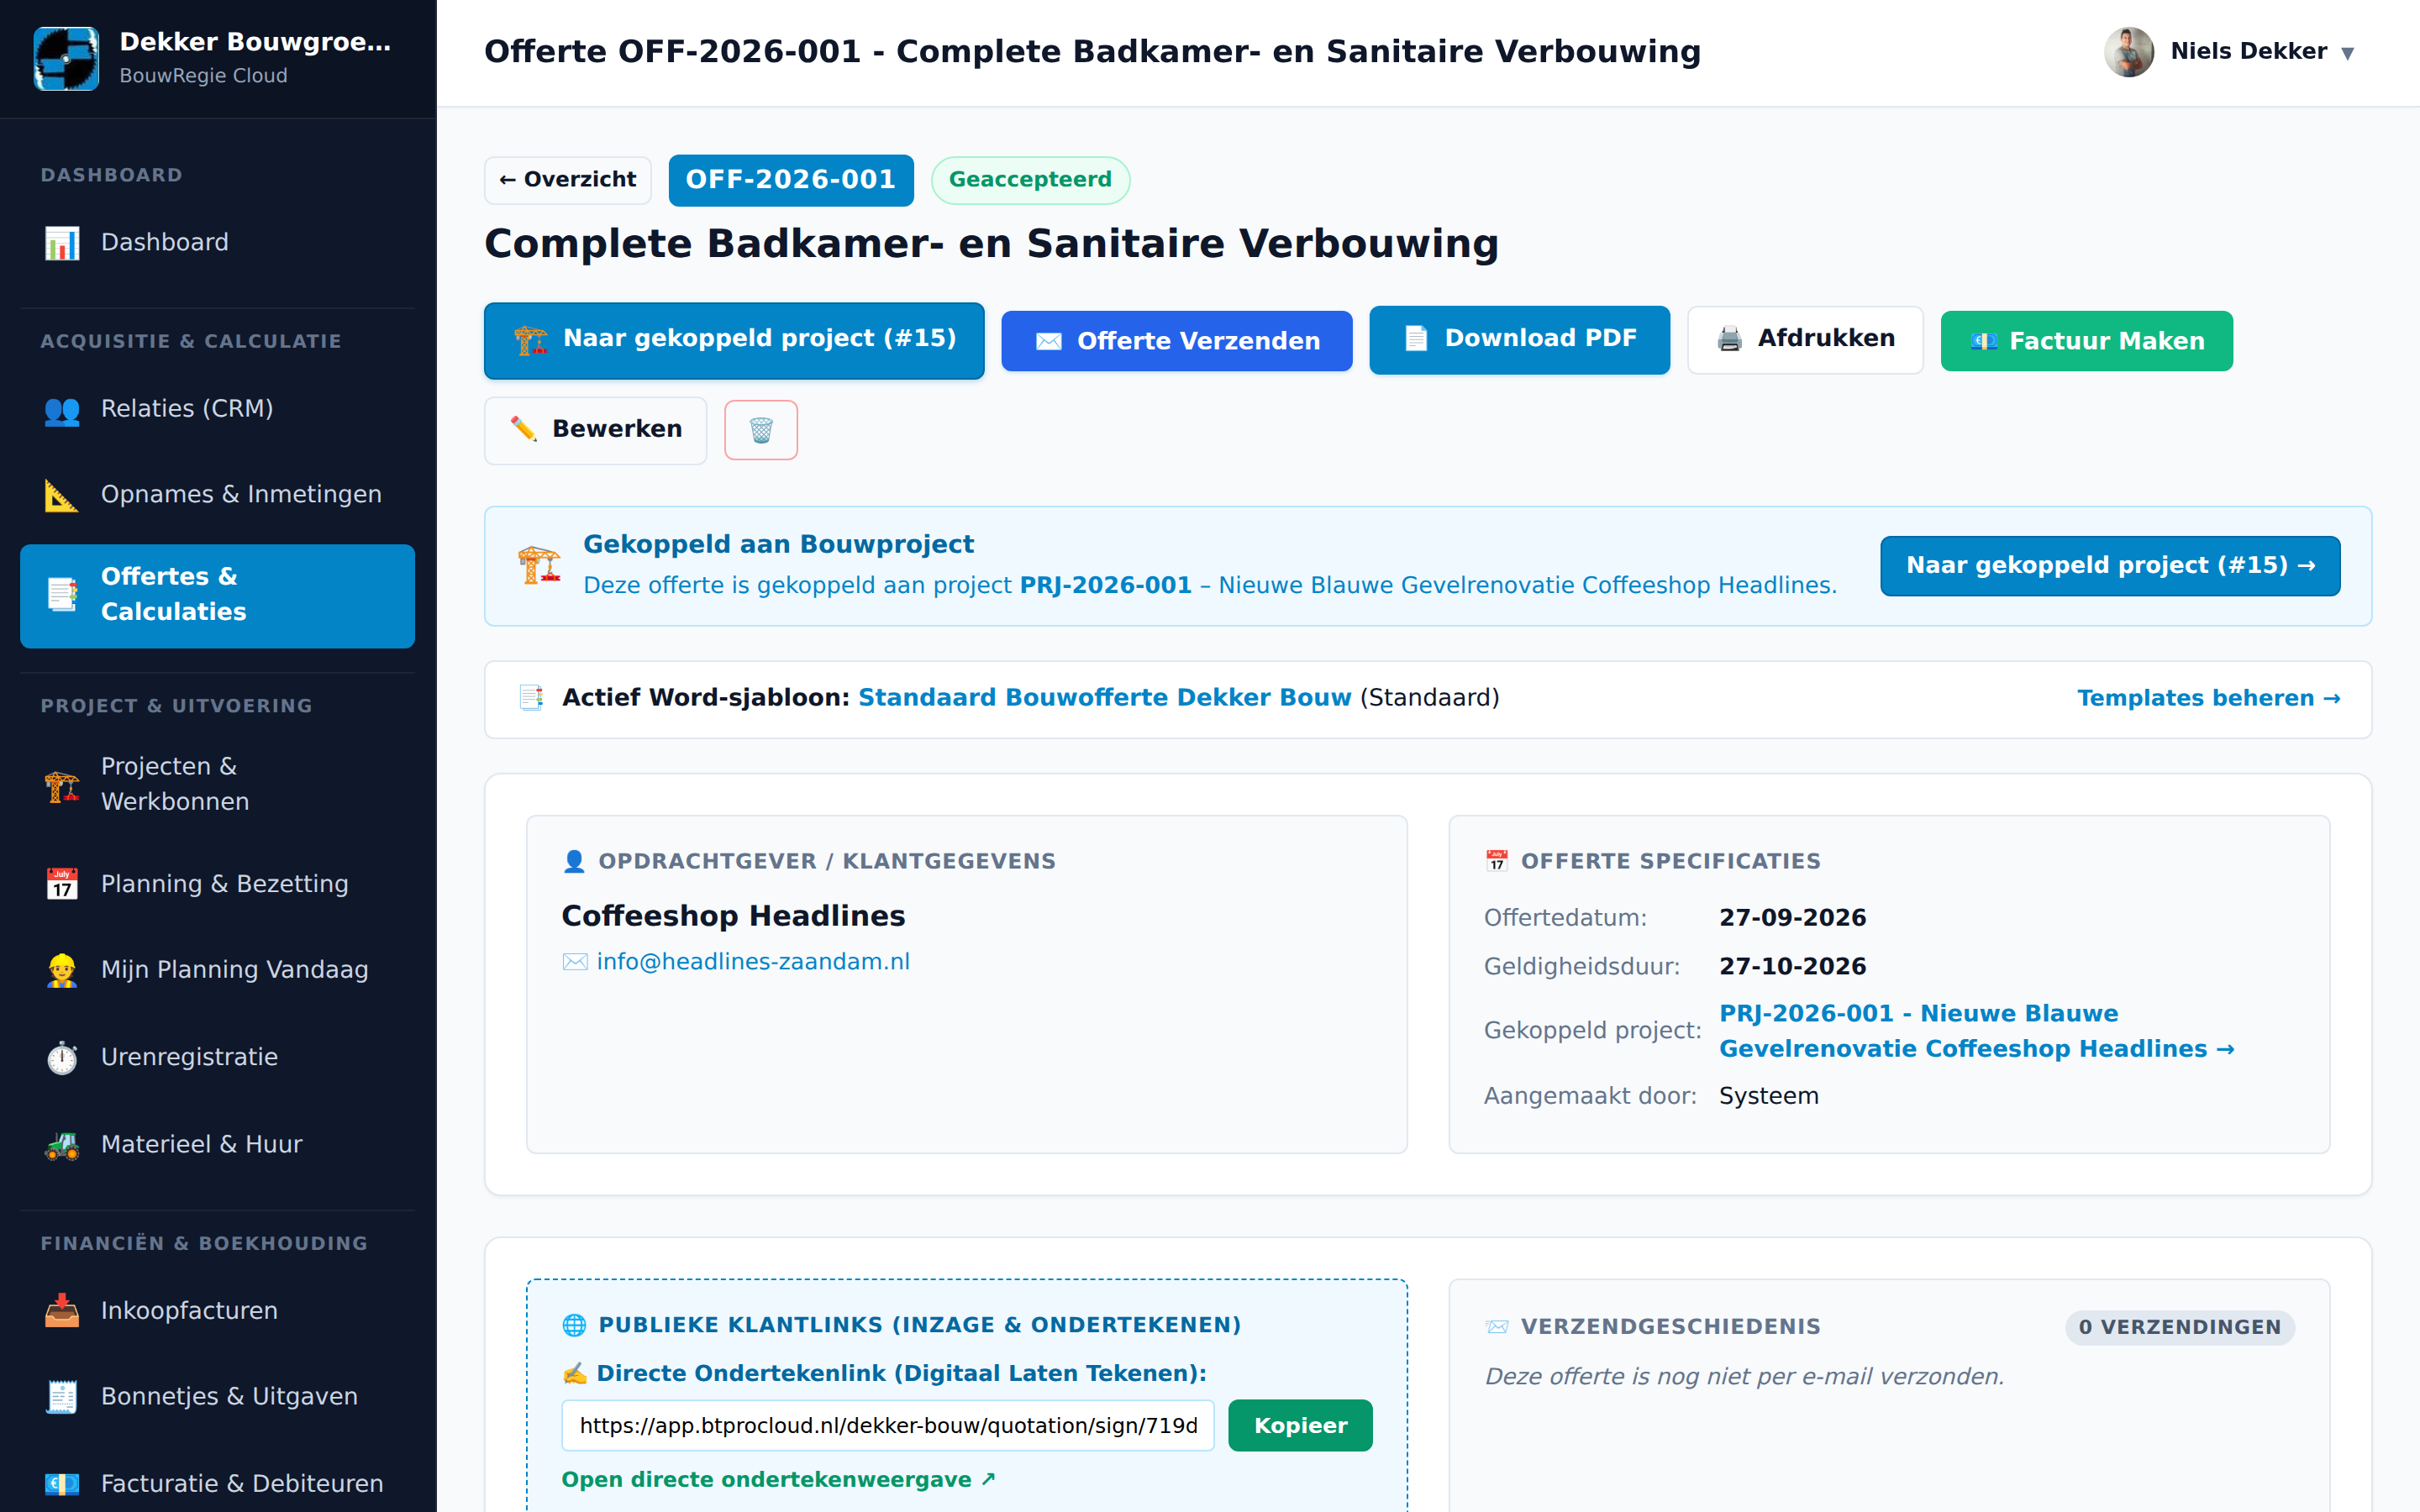Create an invoice with Factuur Maken

2087,341
